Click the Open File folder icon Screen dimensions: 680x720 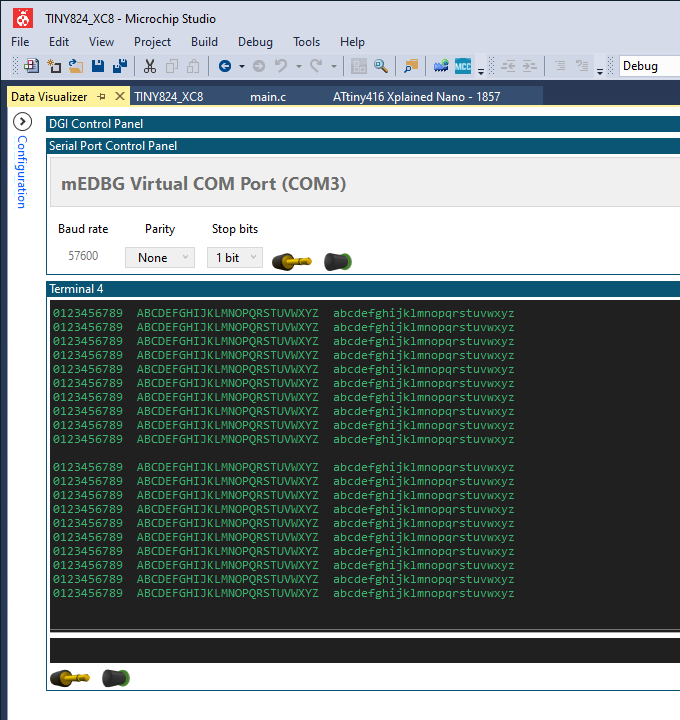[76, 66]
